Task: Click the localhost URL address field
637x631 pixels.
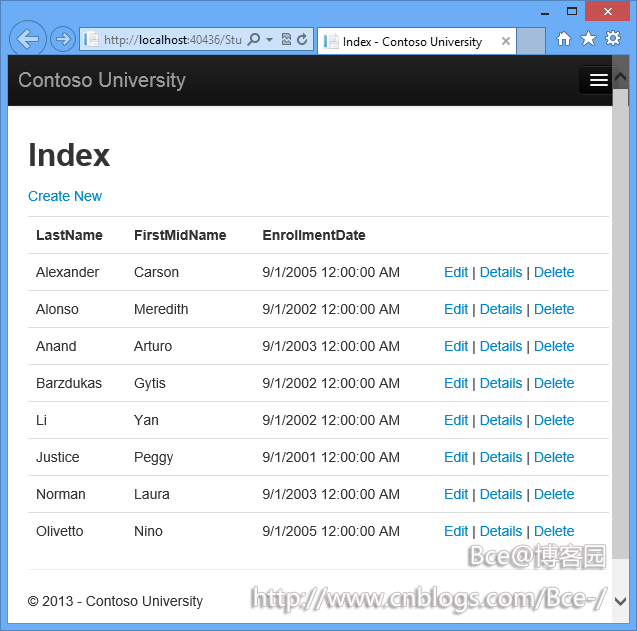Action: pos(172,39)
